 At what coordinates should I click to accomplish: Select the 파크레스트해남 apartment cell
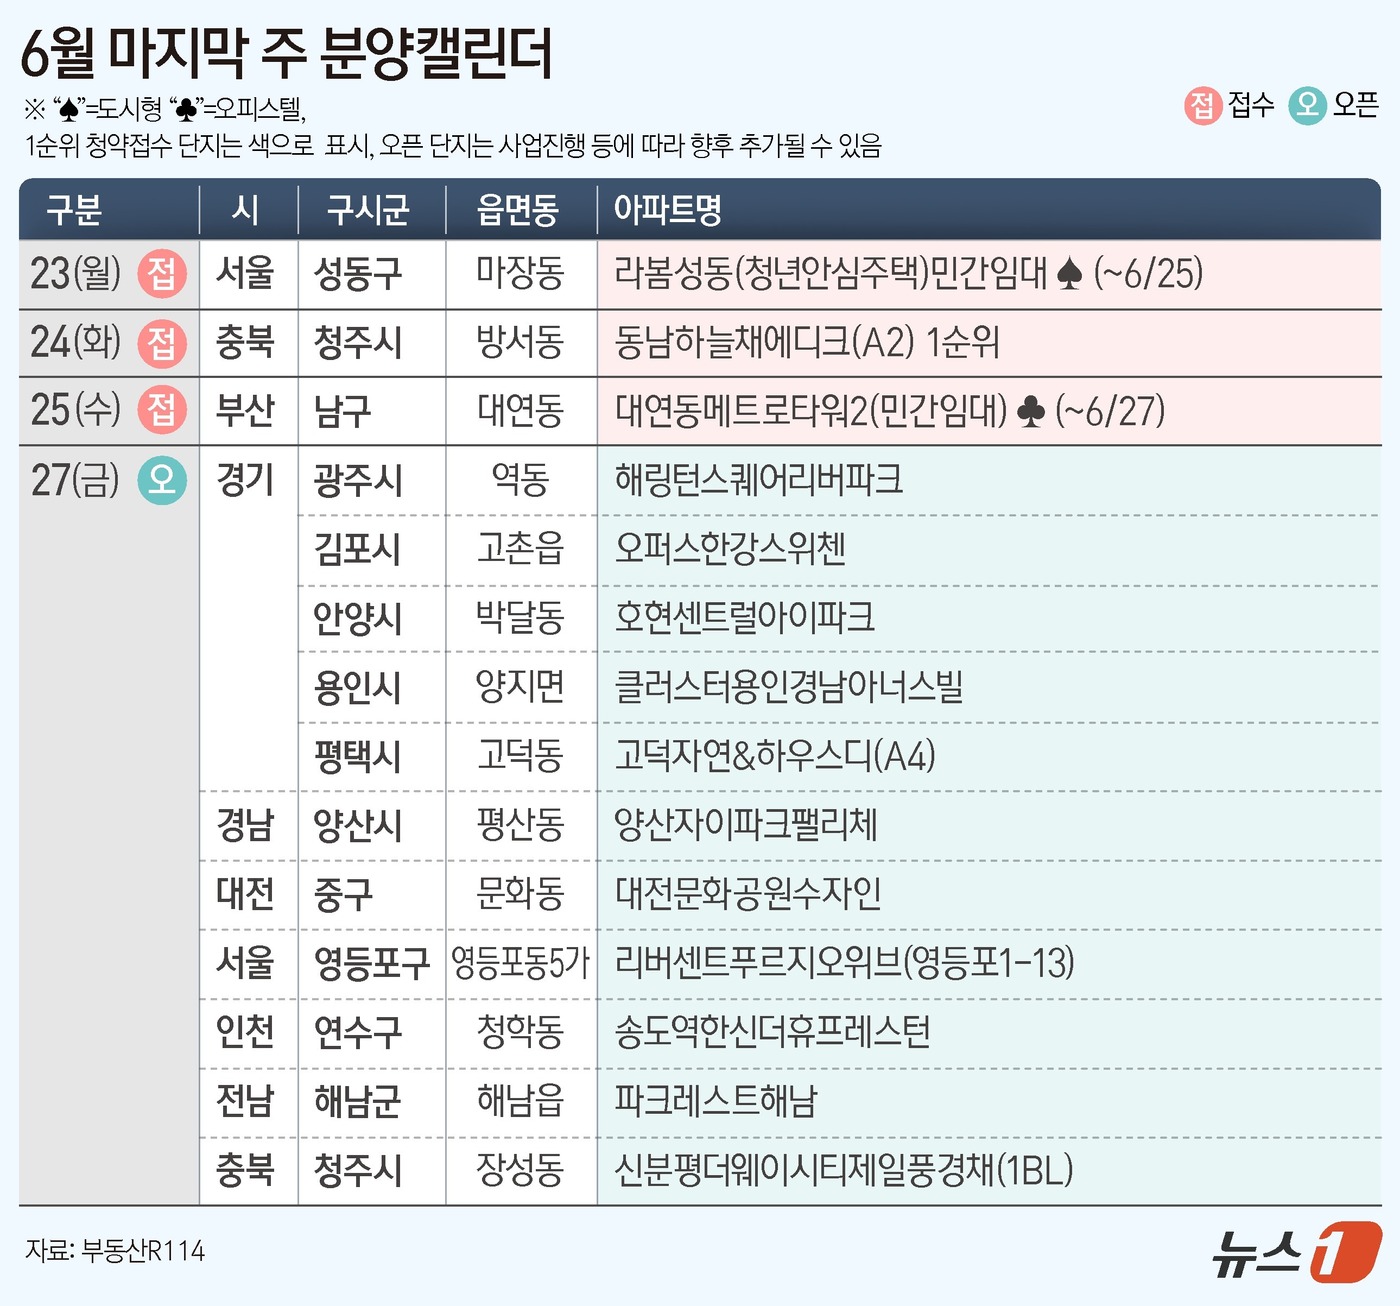click(x=716, y=1101)
